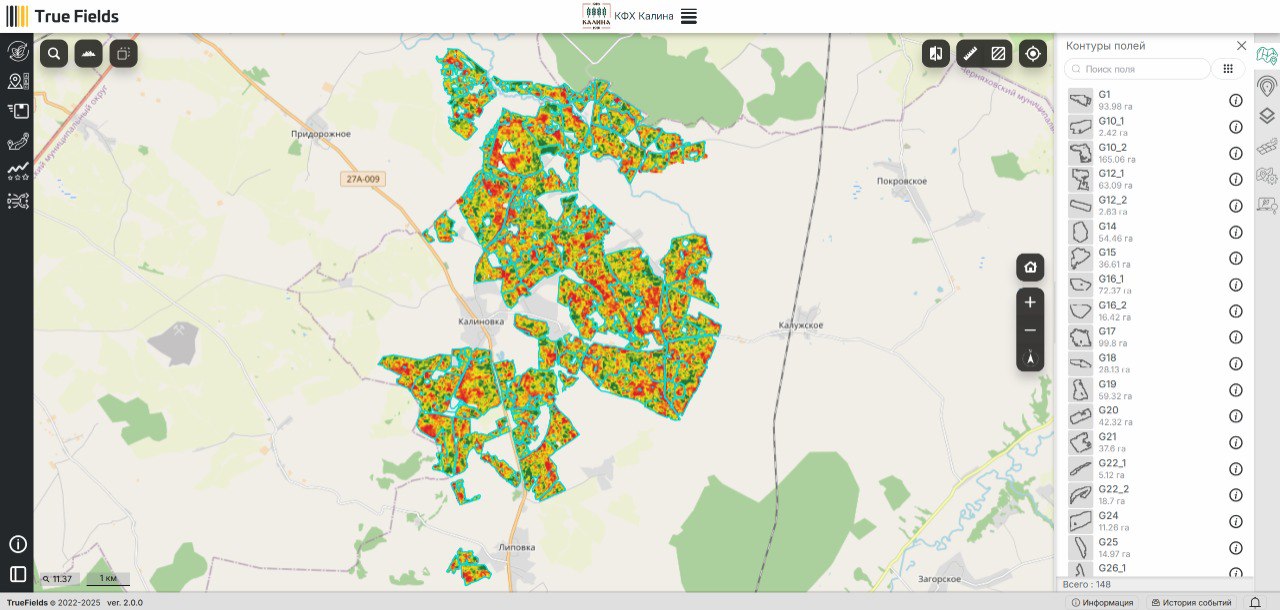Switch to the layers tab in right sidebar

(1266, 116)
